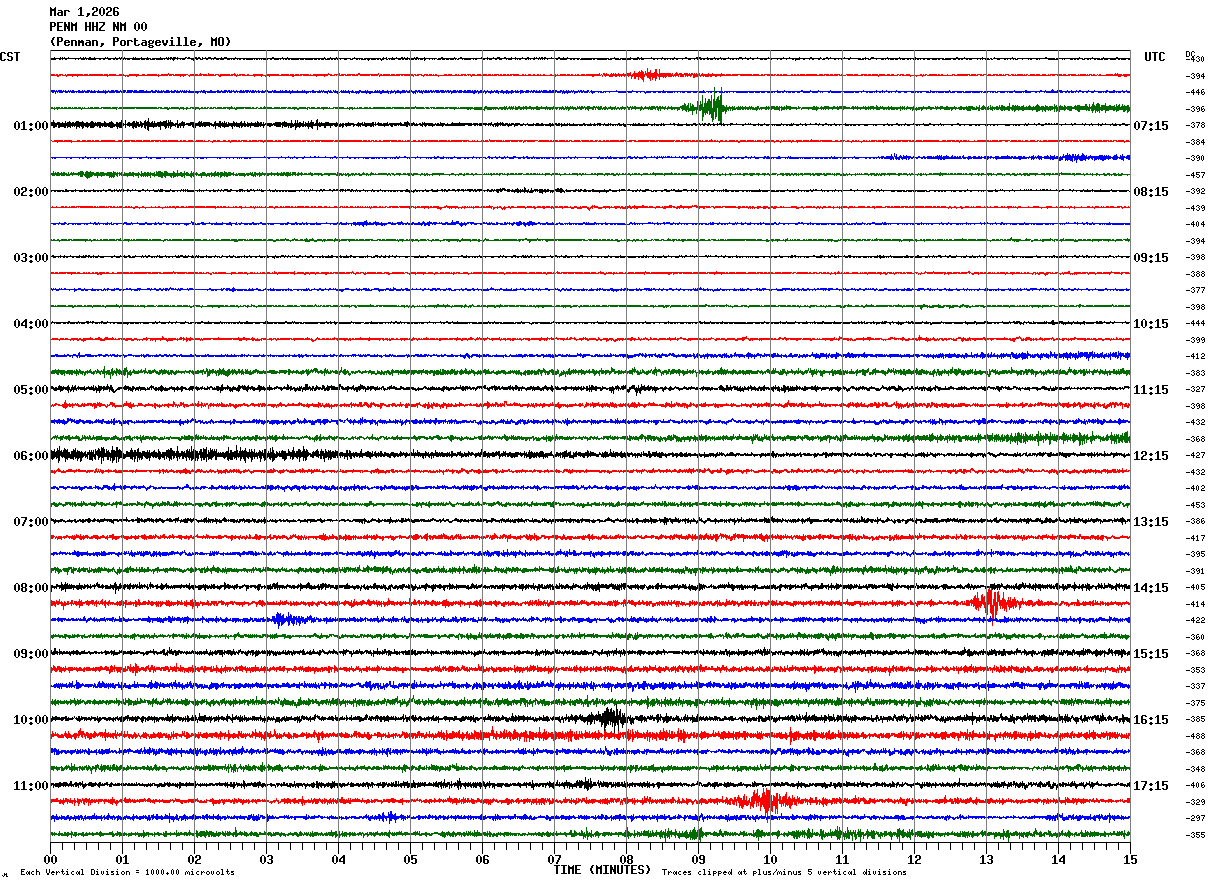Viewport: 1210px width, 886px height.
Task: Click the 16:15 UTC time label
Action: pos(1151,720)
